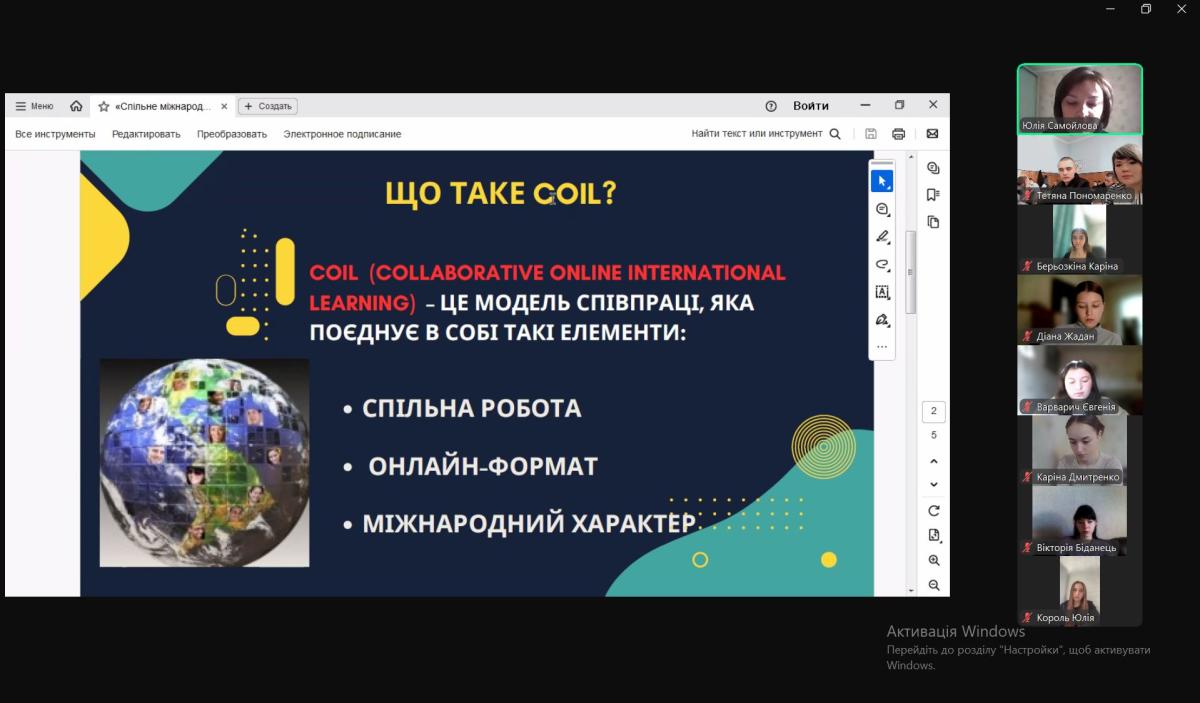The width and height of the screenshot is (1200, 703).
Task: Minimize the shared Acrobat window
Action: (x=866, y=105)
